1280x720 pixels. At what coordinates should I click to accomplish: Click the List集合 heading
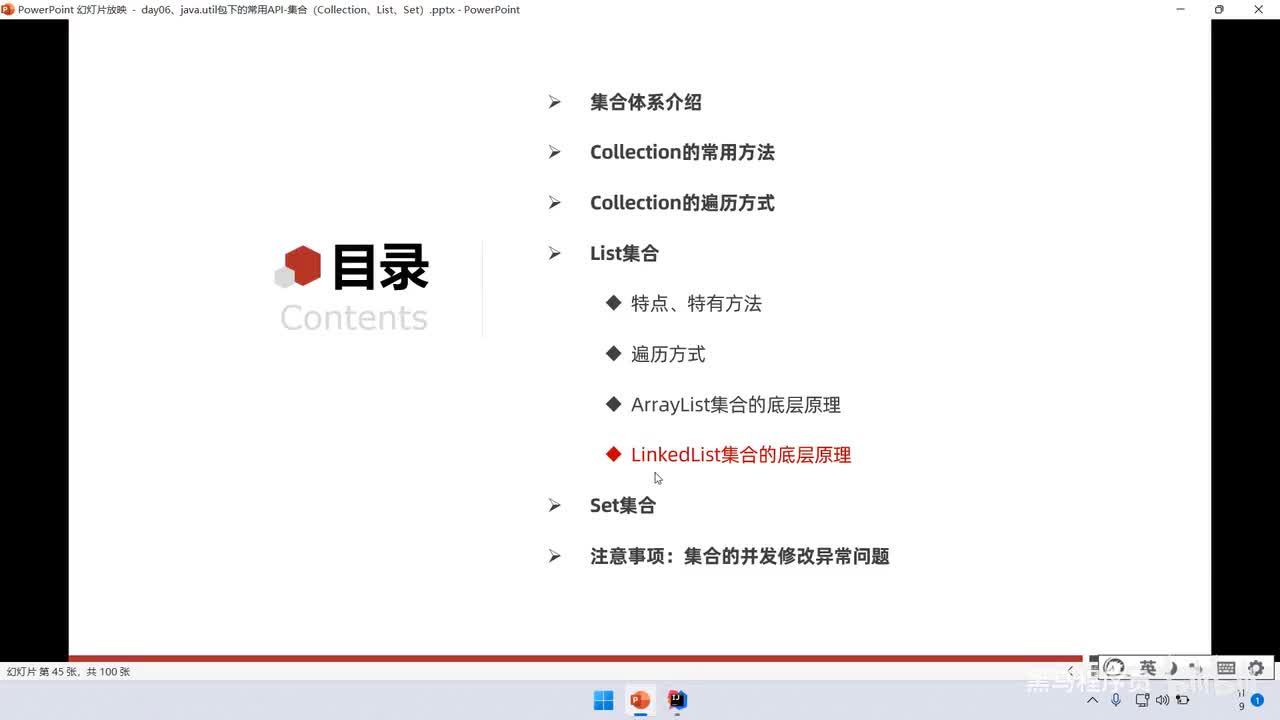(x=624, y=253)
